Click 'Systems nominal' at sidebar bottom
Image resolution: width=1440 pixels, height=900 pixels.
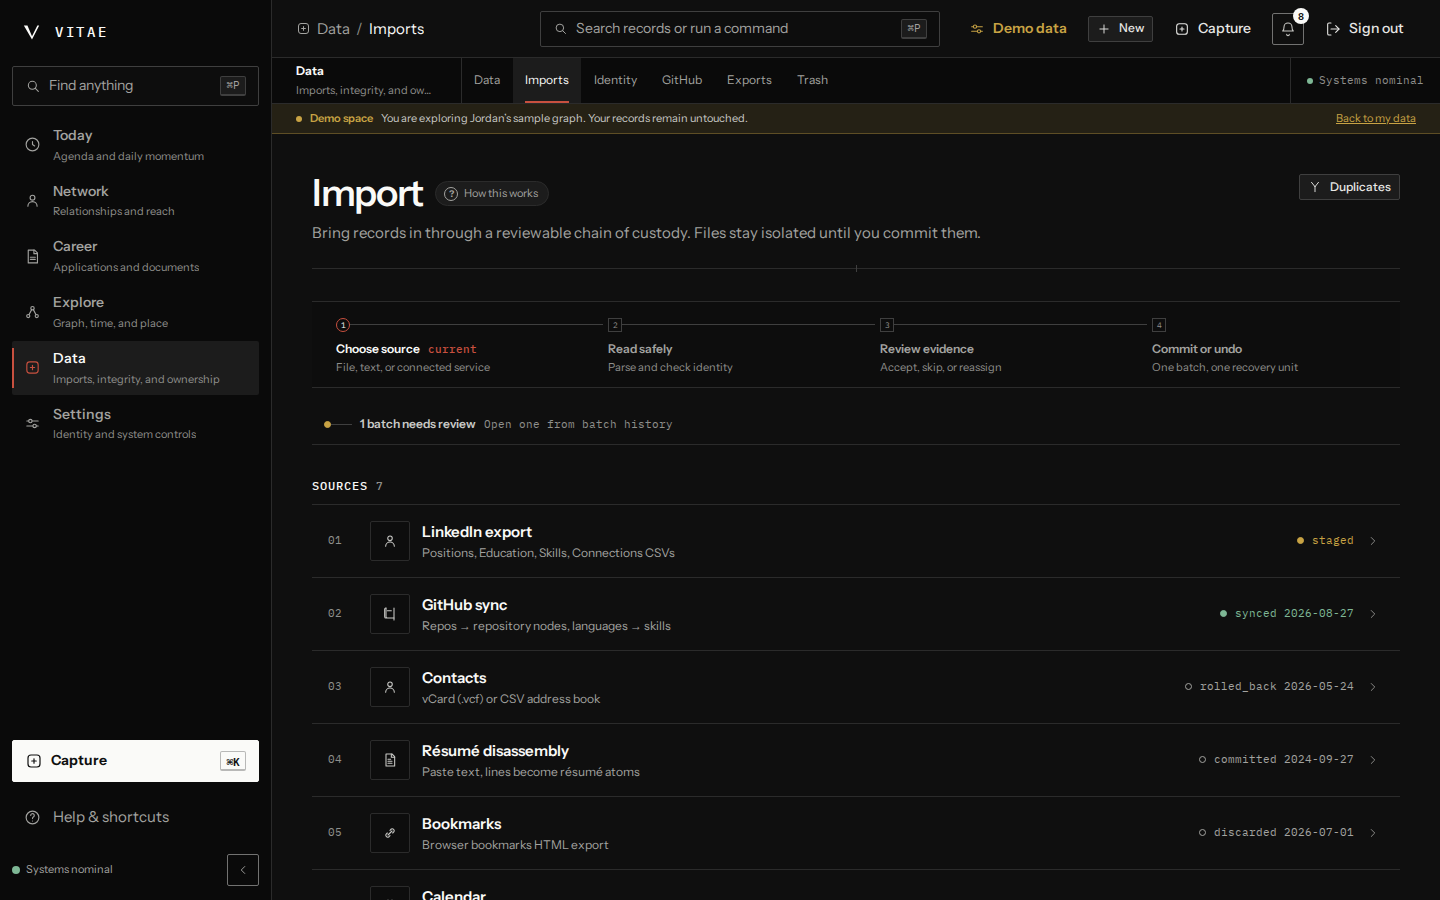(x=62, y=870)
